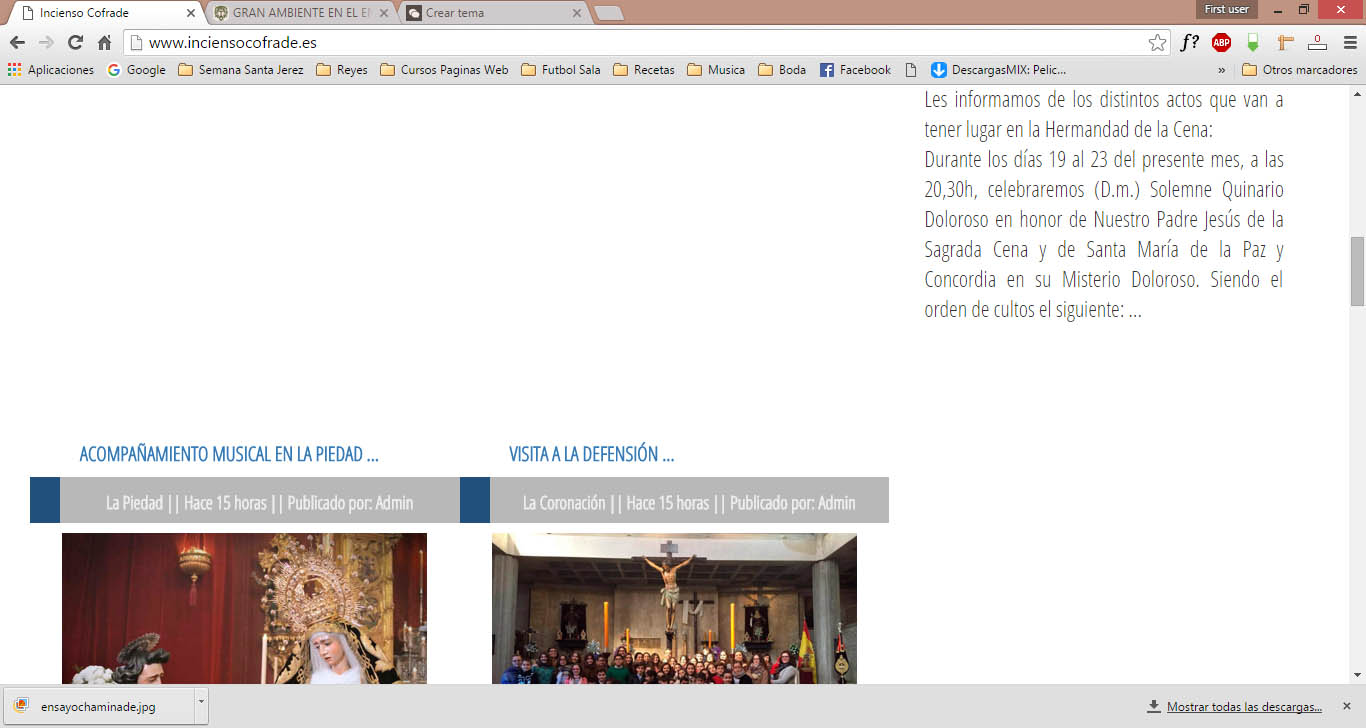Bookmark this page with the star icon
The width and height of the screenshot is (1366, 728).
click(1157, 42)
